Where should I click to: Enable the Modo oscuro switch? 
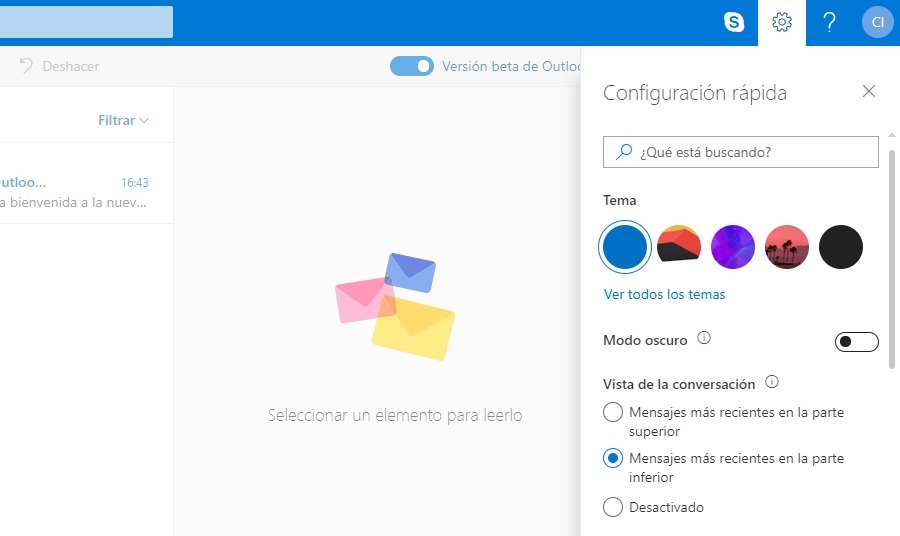pos(856,342)
